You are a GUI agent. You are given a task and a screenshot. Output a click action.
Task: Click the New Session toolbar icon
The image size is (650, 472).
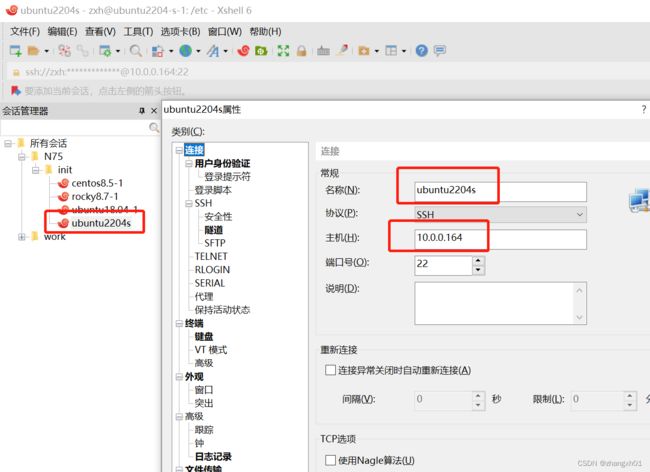(15, 51)
